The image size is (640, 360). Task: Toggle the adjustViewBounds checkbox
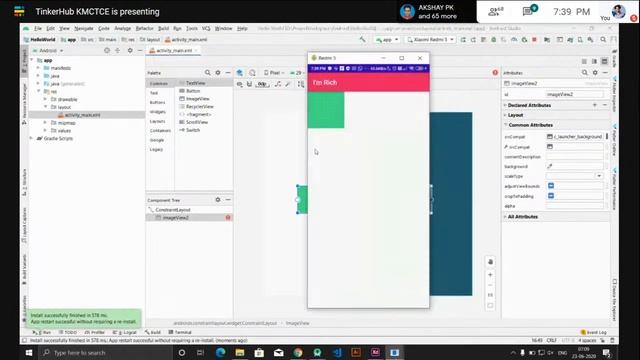point(551,186)
